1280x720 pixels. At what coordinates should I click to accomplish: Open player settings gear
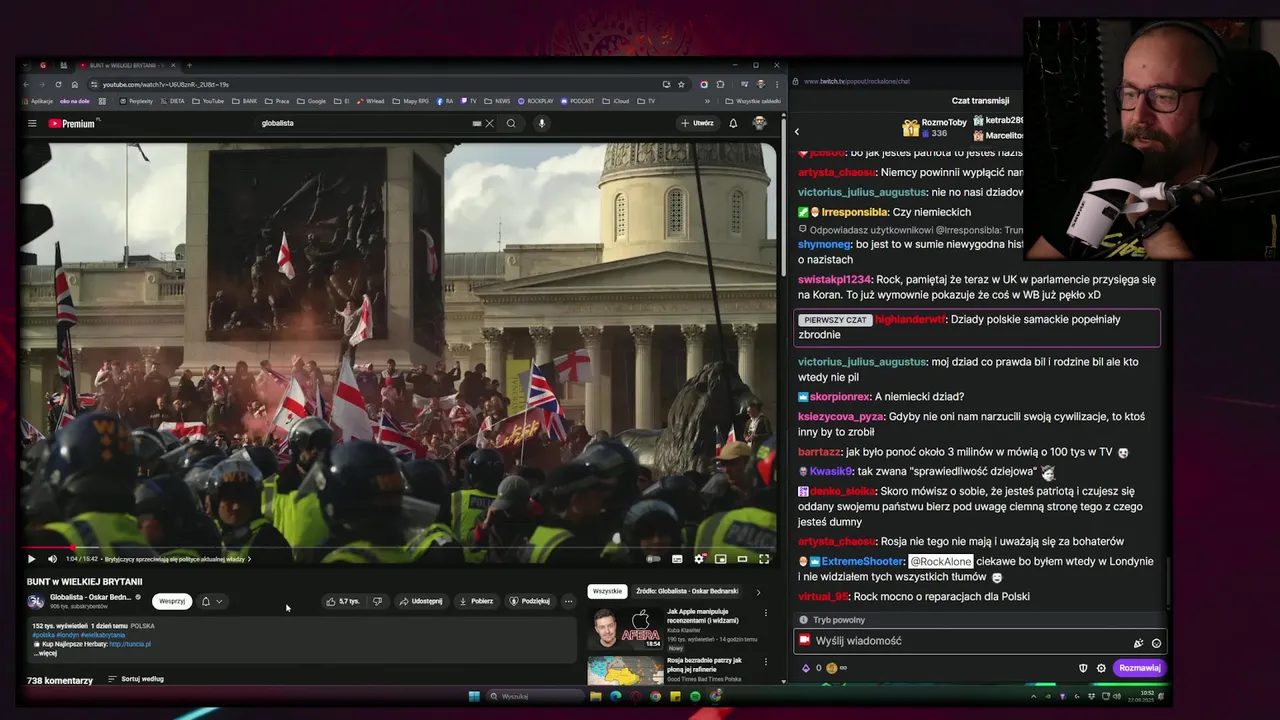(699, 559)
